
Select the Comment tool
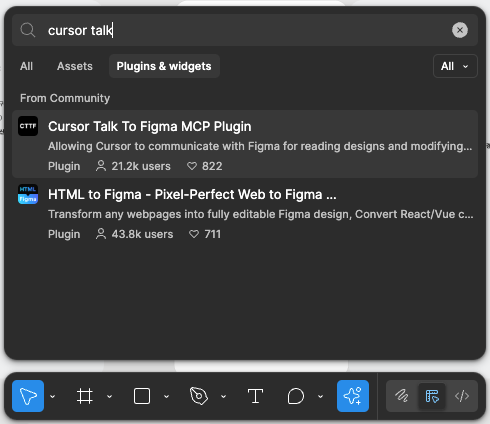(296, 396)
